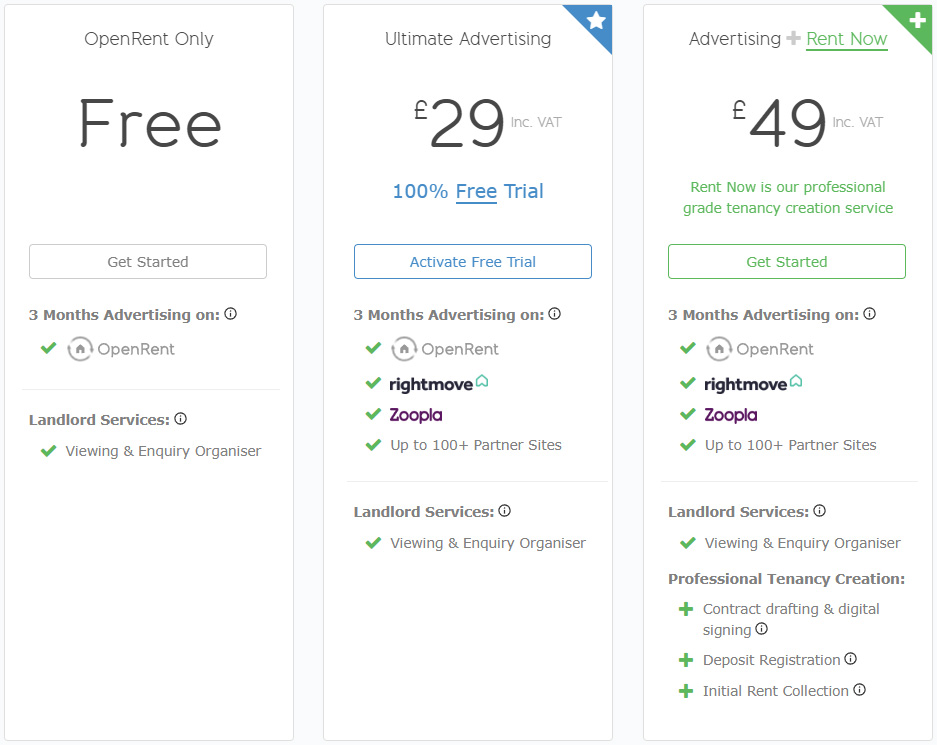Viewport: 937px width, 745px height.
Task: Expand info icon beside Landlord Services in £49 column
Action: click(x=819, y=510)
